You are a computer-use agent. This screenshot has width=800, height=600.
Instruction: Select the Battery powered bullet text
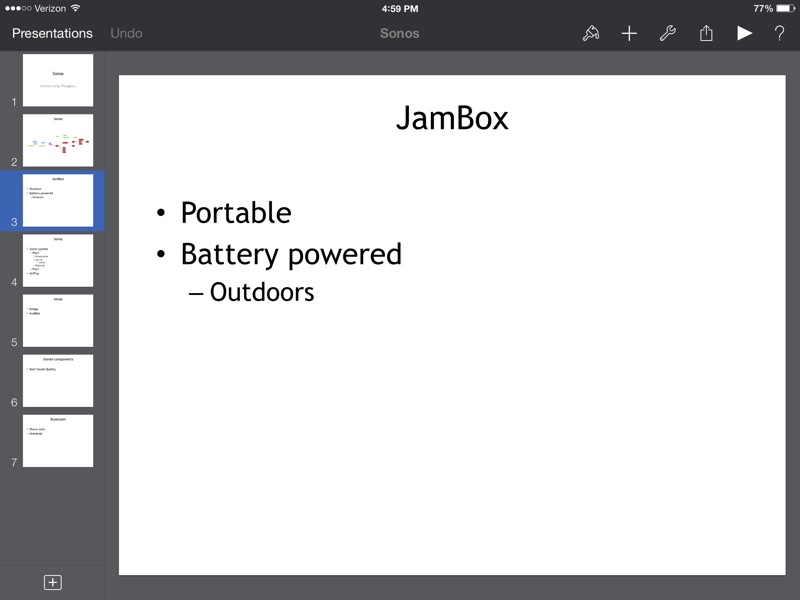tap(290, 254)
